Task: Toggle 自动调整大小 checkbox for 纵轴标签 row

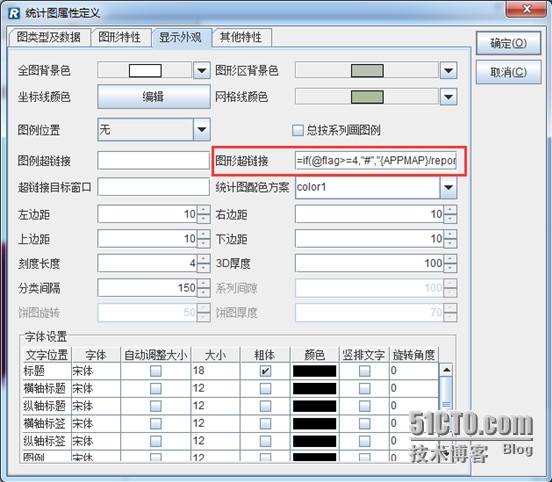Action: (156, 441)
